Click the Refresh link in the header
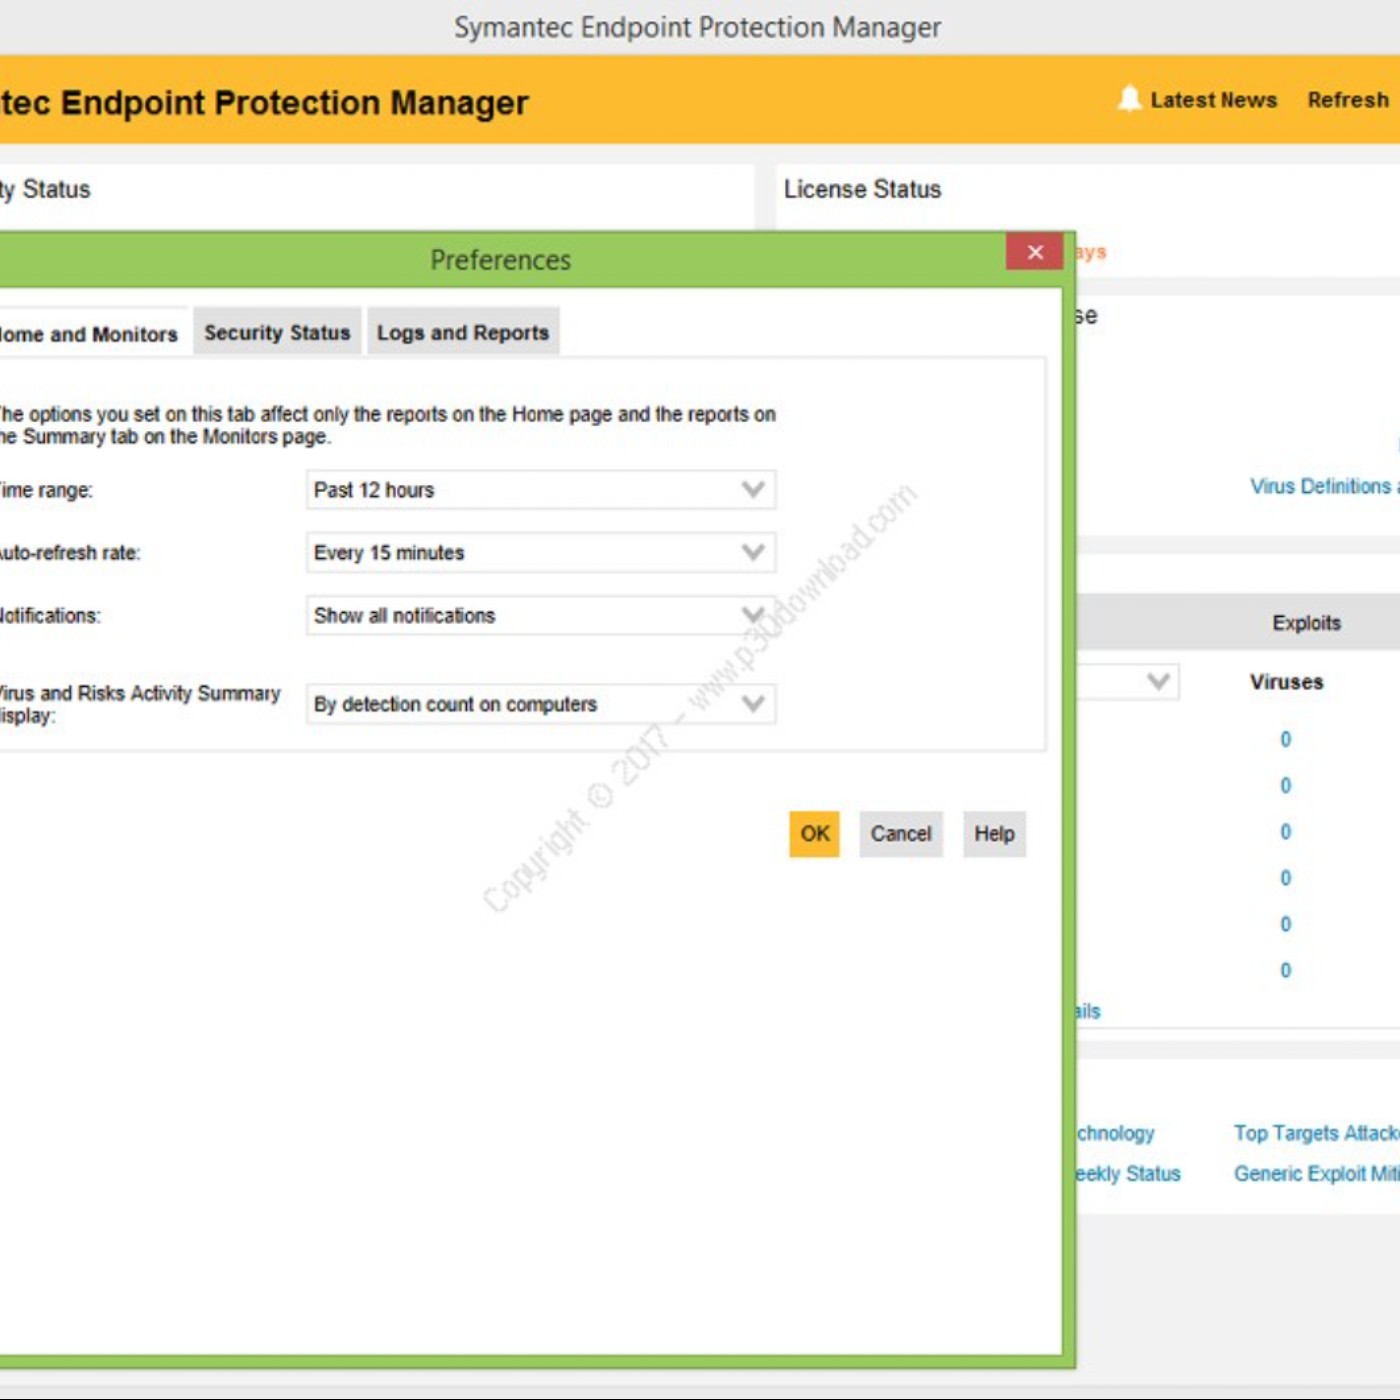This screenshot has width=1400, height=1400. 1346,99
